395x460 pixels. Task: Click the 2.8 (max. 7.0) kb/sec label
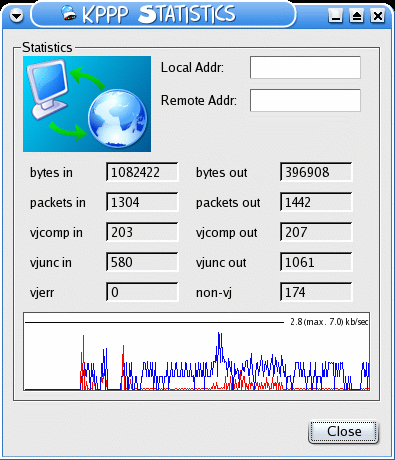click(329, 322)
